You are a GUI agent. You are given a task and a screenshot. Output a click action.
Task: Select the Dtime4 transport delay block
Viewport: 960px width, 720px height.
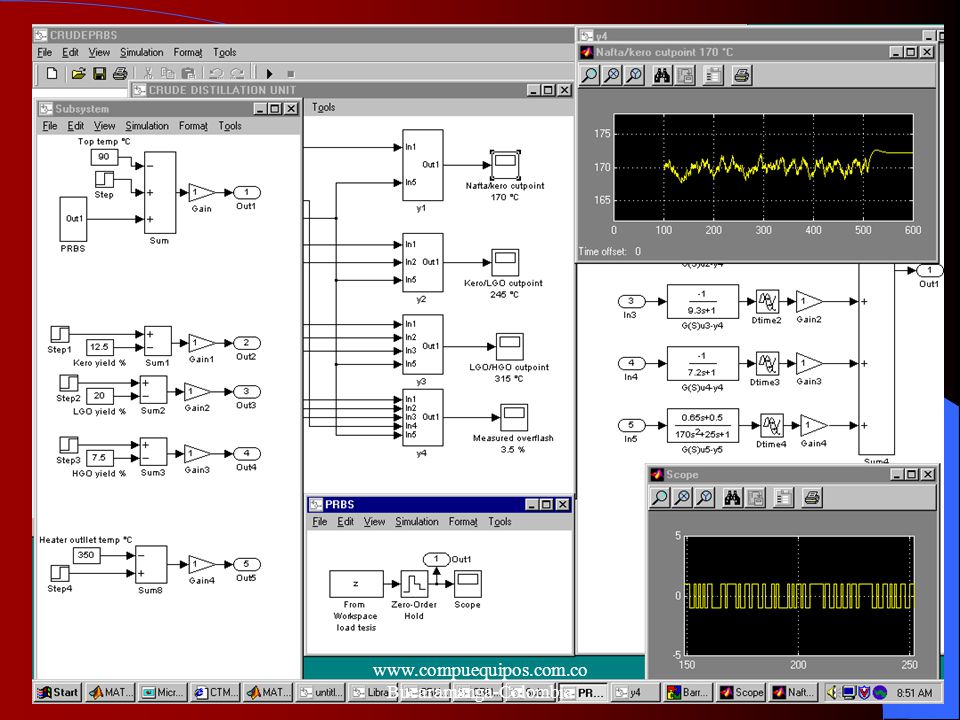(x=771, y=426)
